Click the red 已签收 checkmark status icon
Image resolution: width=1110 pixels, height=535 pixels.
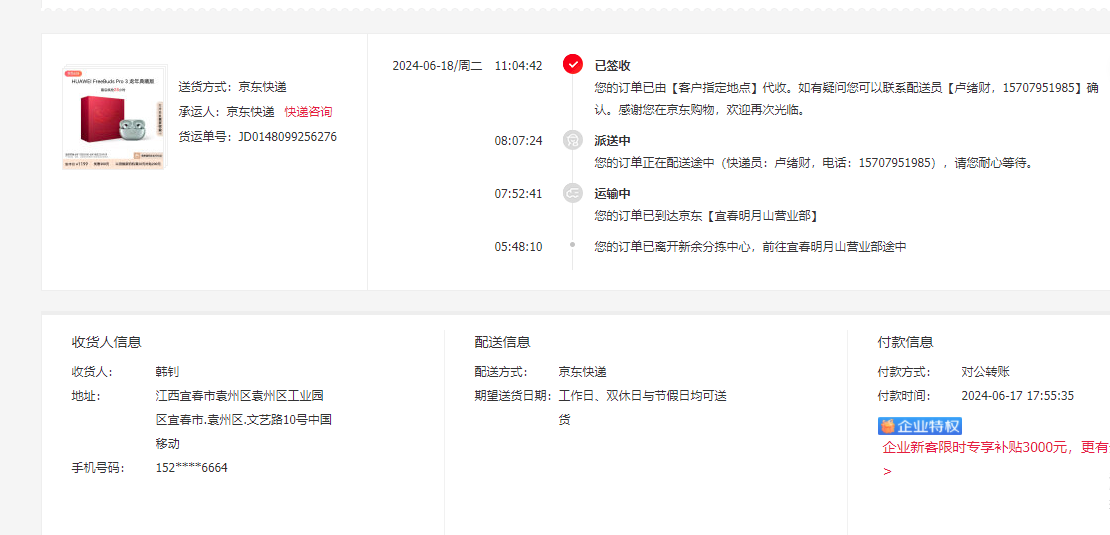pos(573,65)
